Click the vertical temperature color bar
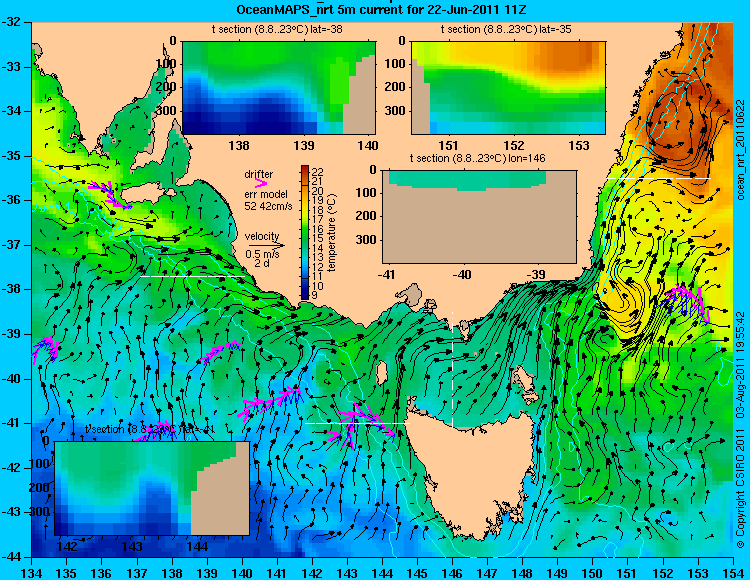Viewport: 750px width, 580px height. click(x=305, y=232)
